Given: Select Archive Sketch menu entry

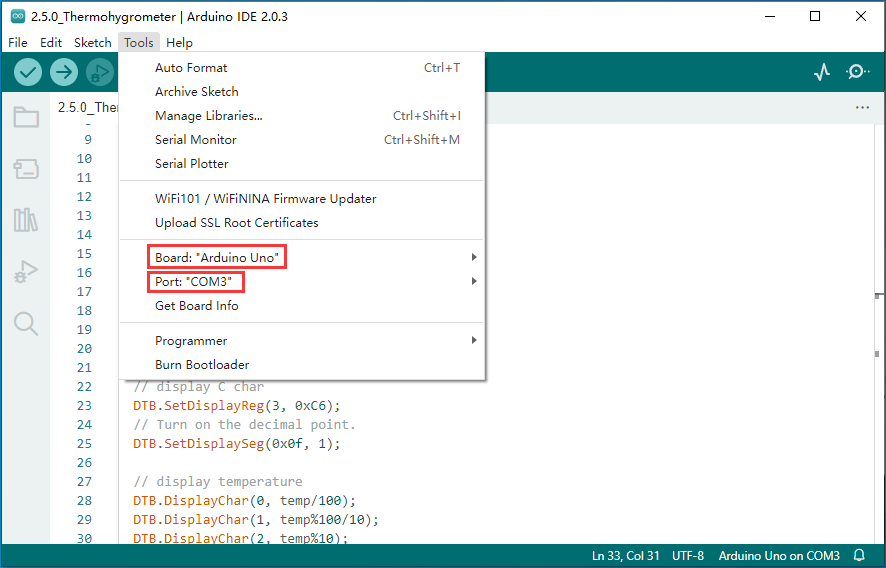Looking at the screenshot, I should point(302,92).
